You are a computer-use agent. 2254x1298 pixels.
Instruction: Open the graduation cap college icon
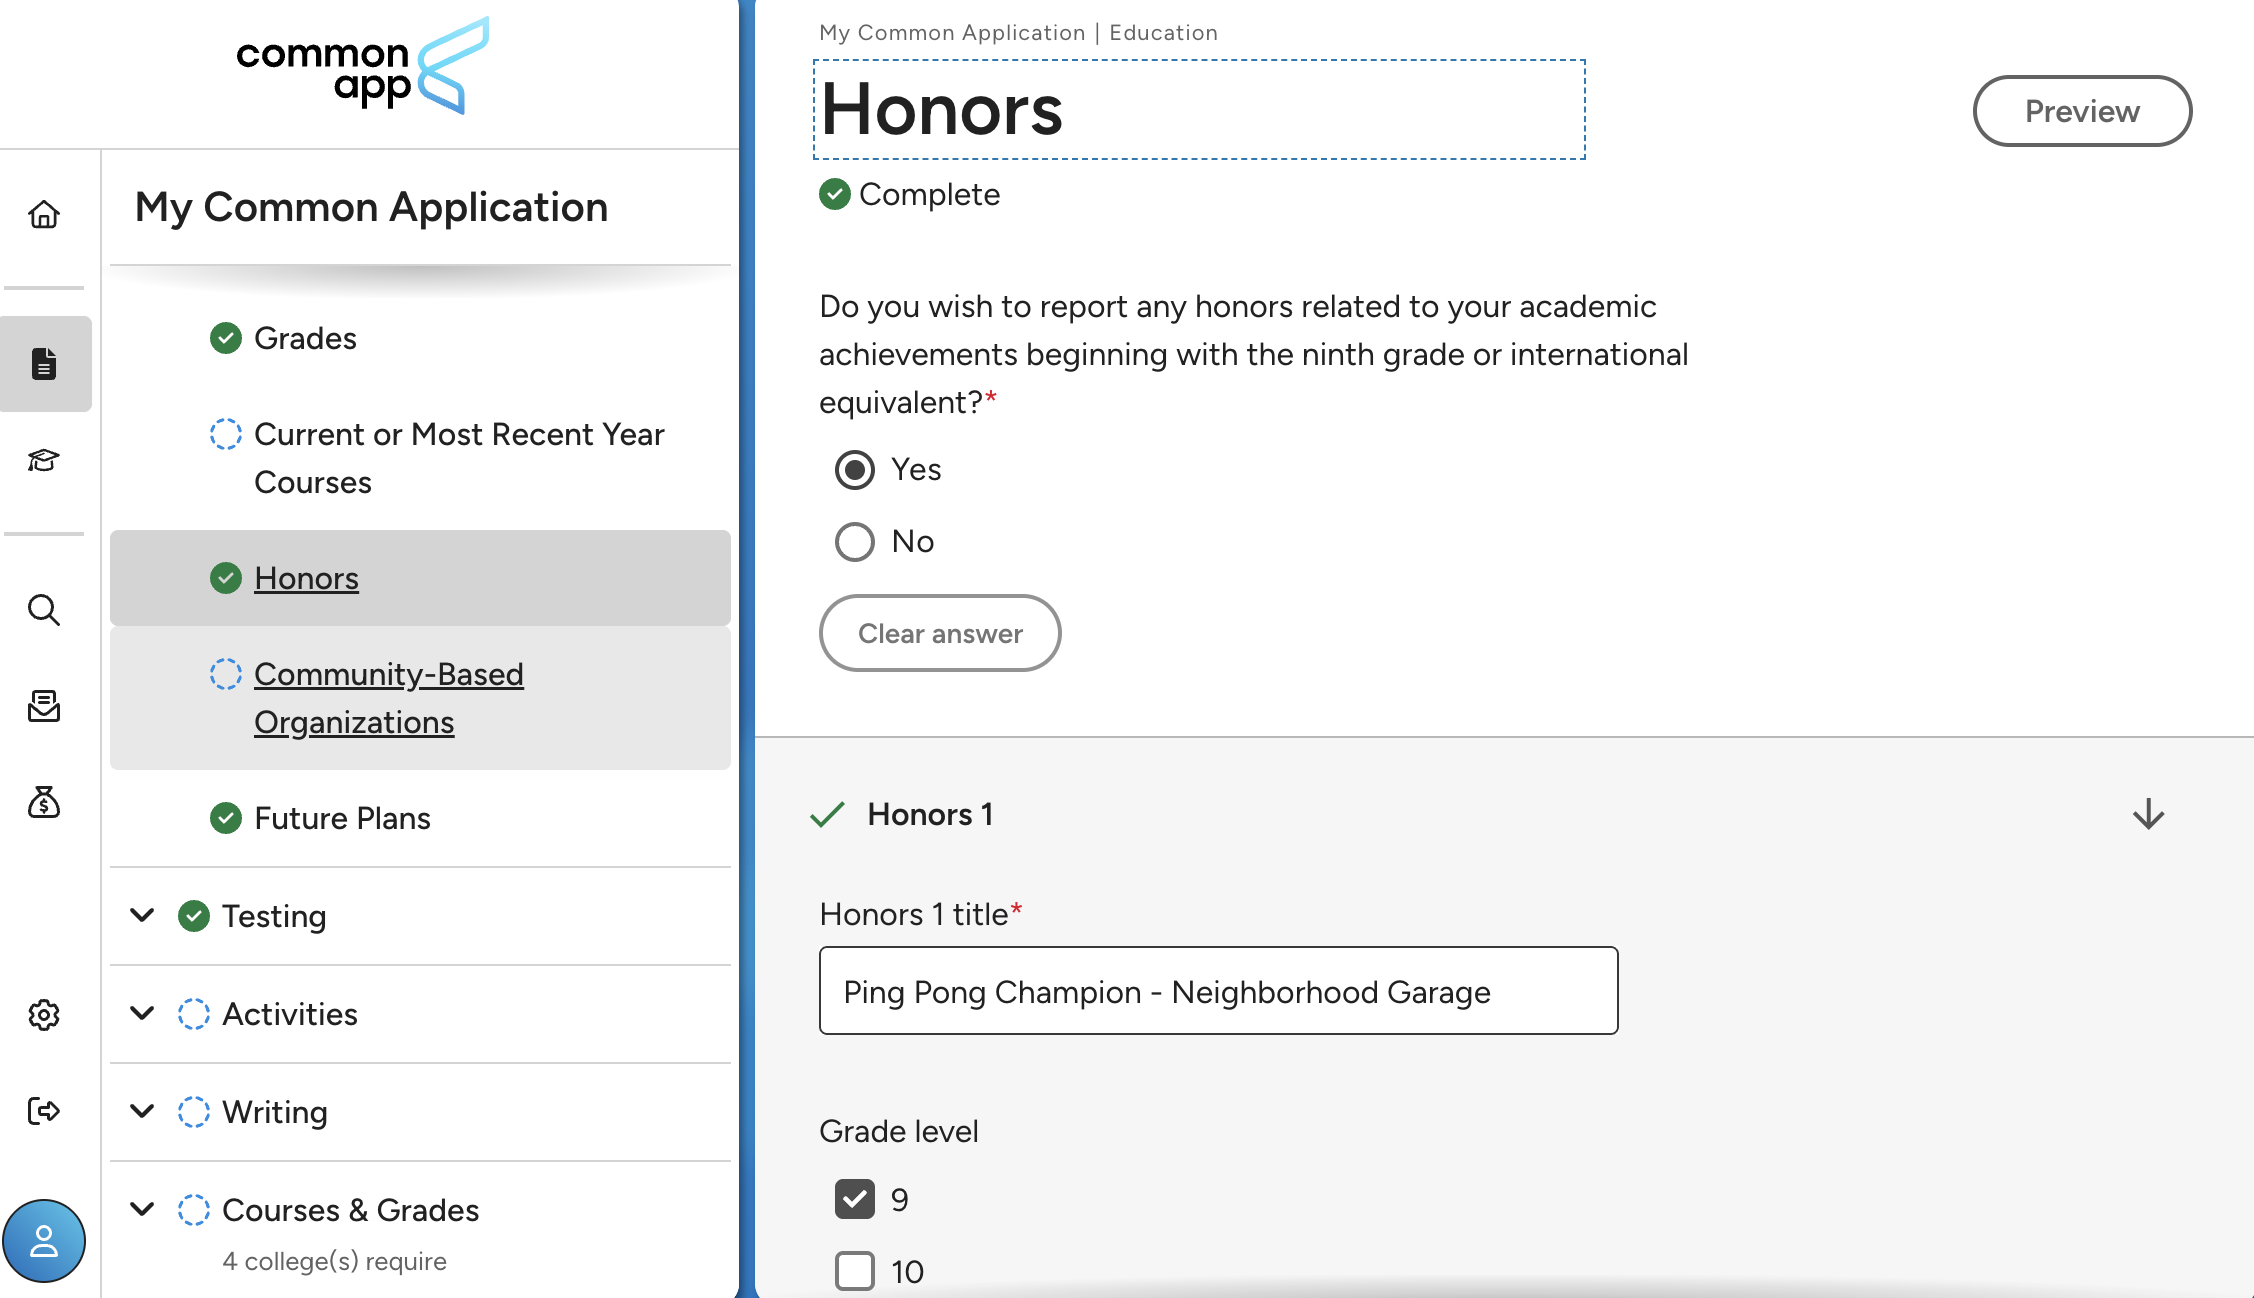(x=44, y=460)
